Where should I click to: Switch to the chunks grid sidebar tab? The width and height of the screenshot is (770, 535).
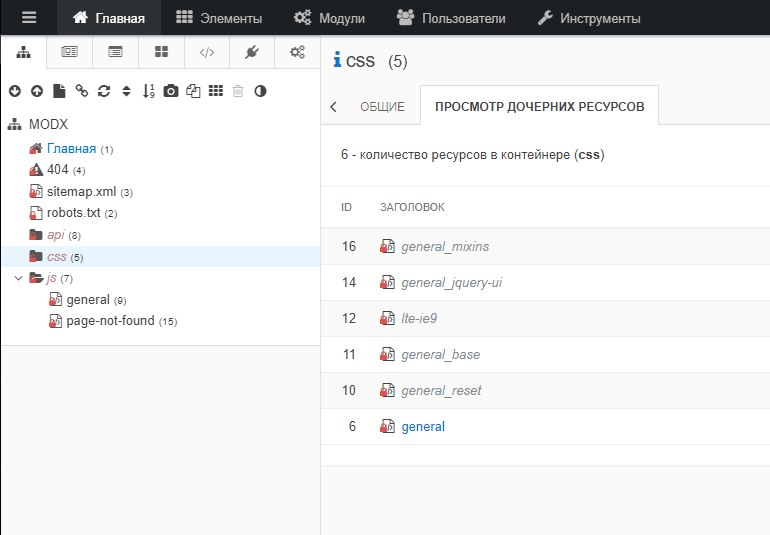(161, 52)
